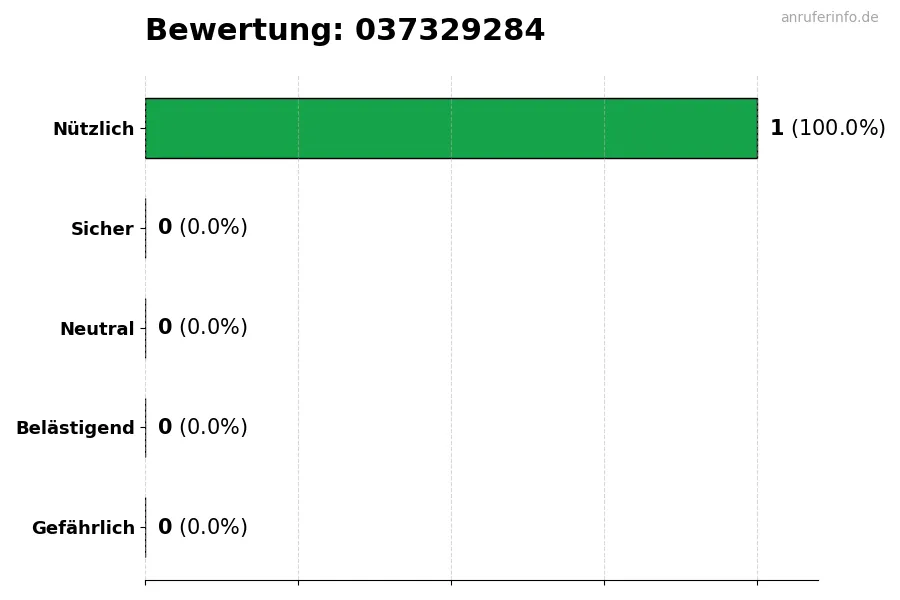This screenshot has height=600, width=900.
Task: Click the horizontal x-axis line under the chart
Action: (x=481, y=580)
